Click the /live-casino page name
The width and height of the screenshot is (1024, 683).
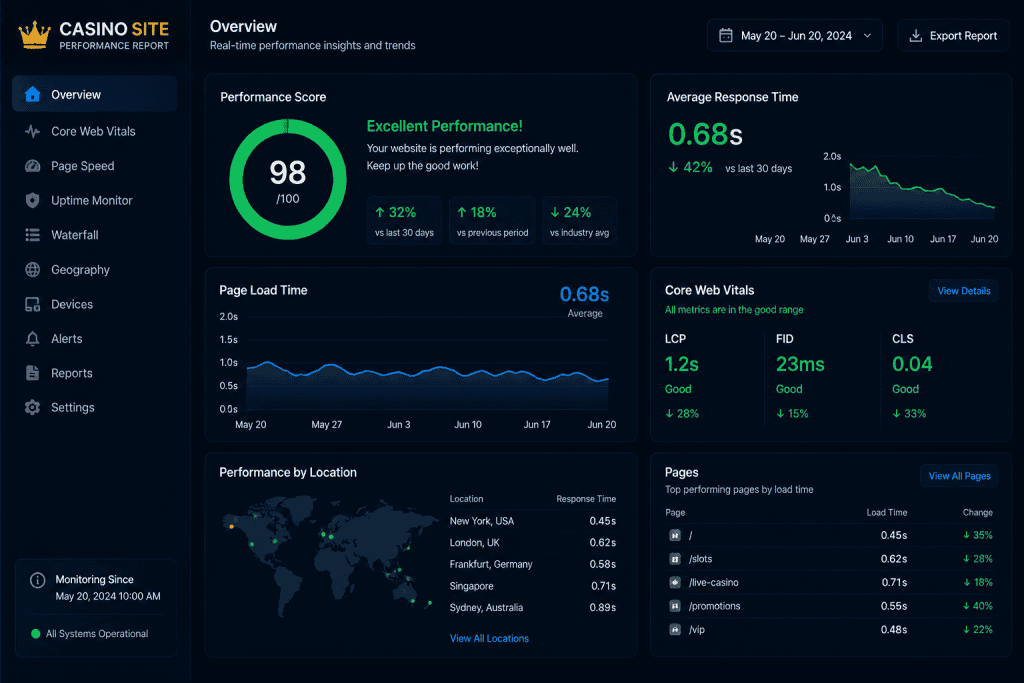coord(713,582)
